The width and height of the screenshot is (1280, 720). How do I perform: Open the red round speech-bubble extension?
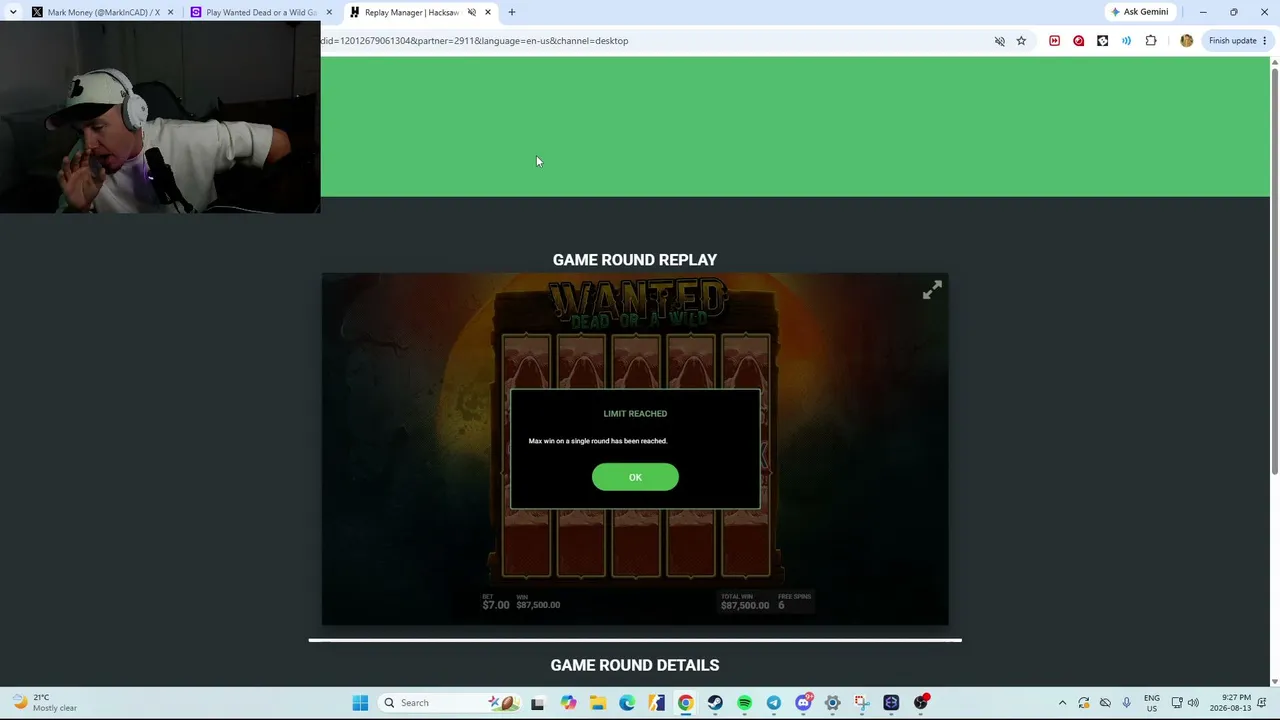click(1078, 41)
